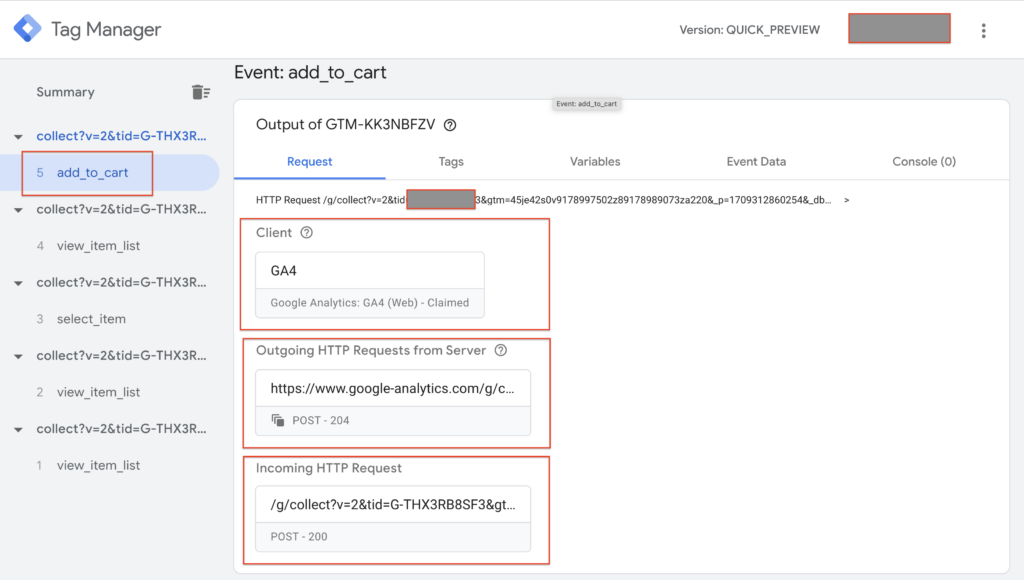
Task: Go to the Event Data tab
Action: pos(756,161)
